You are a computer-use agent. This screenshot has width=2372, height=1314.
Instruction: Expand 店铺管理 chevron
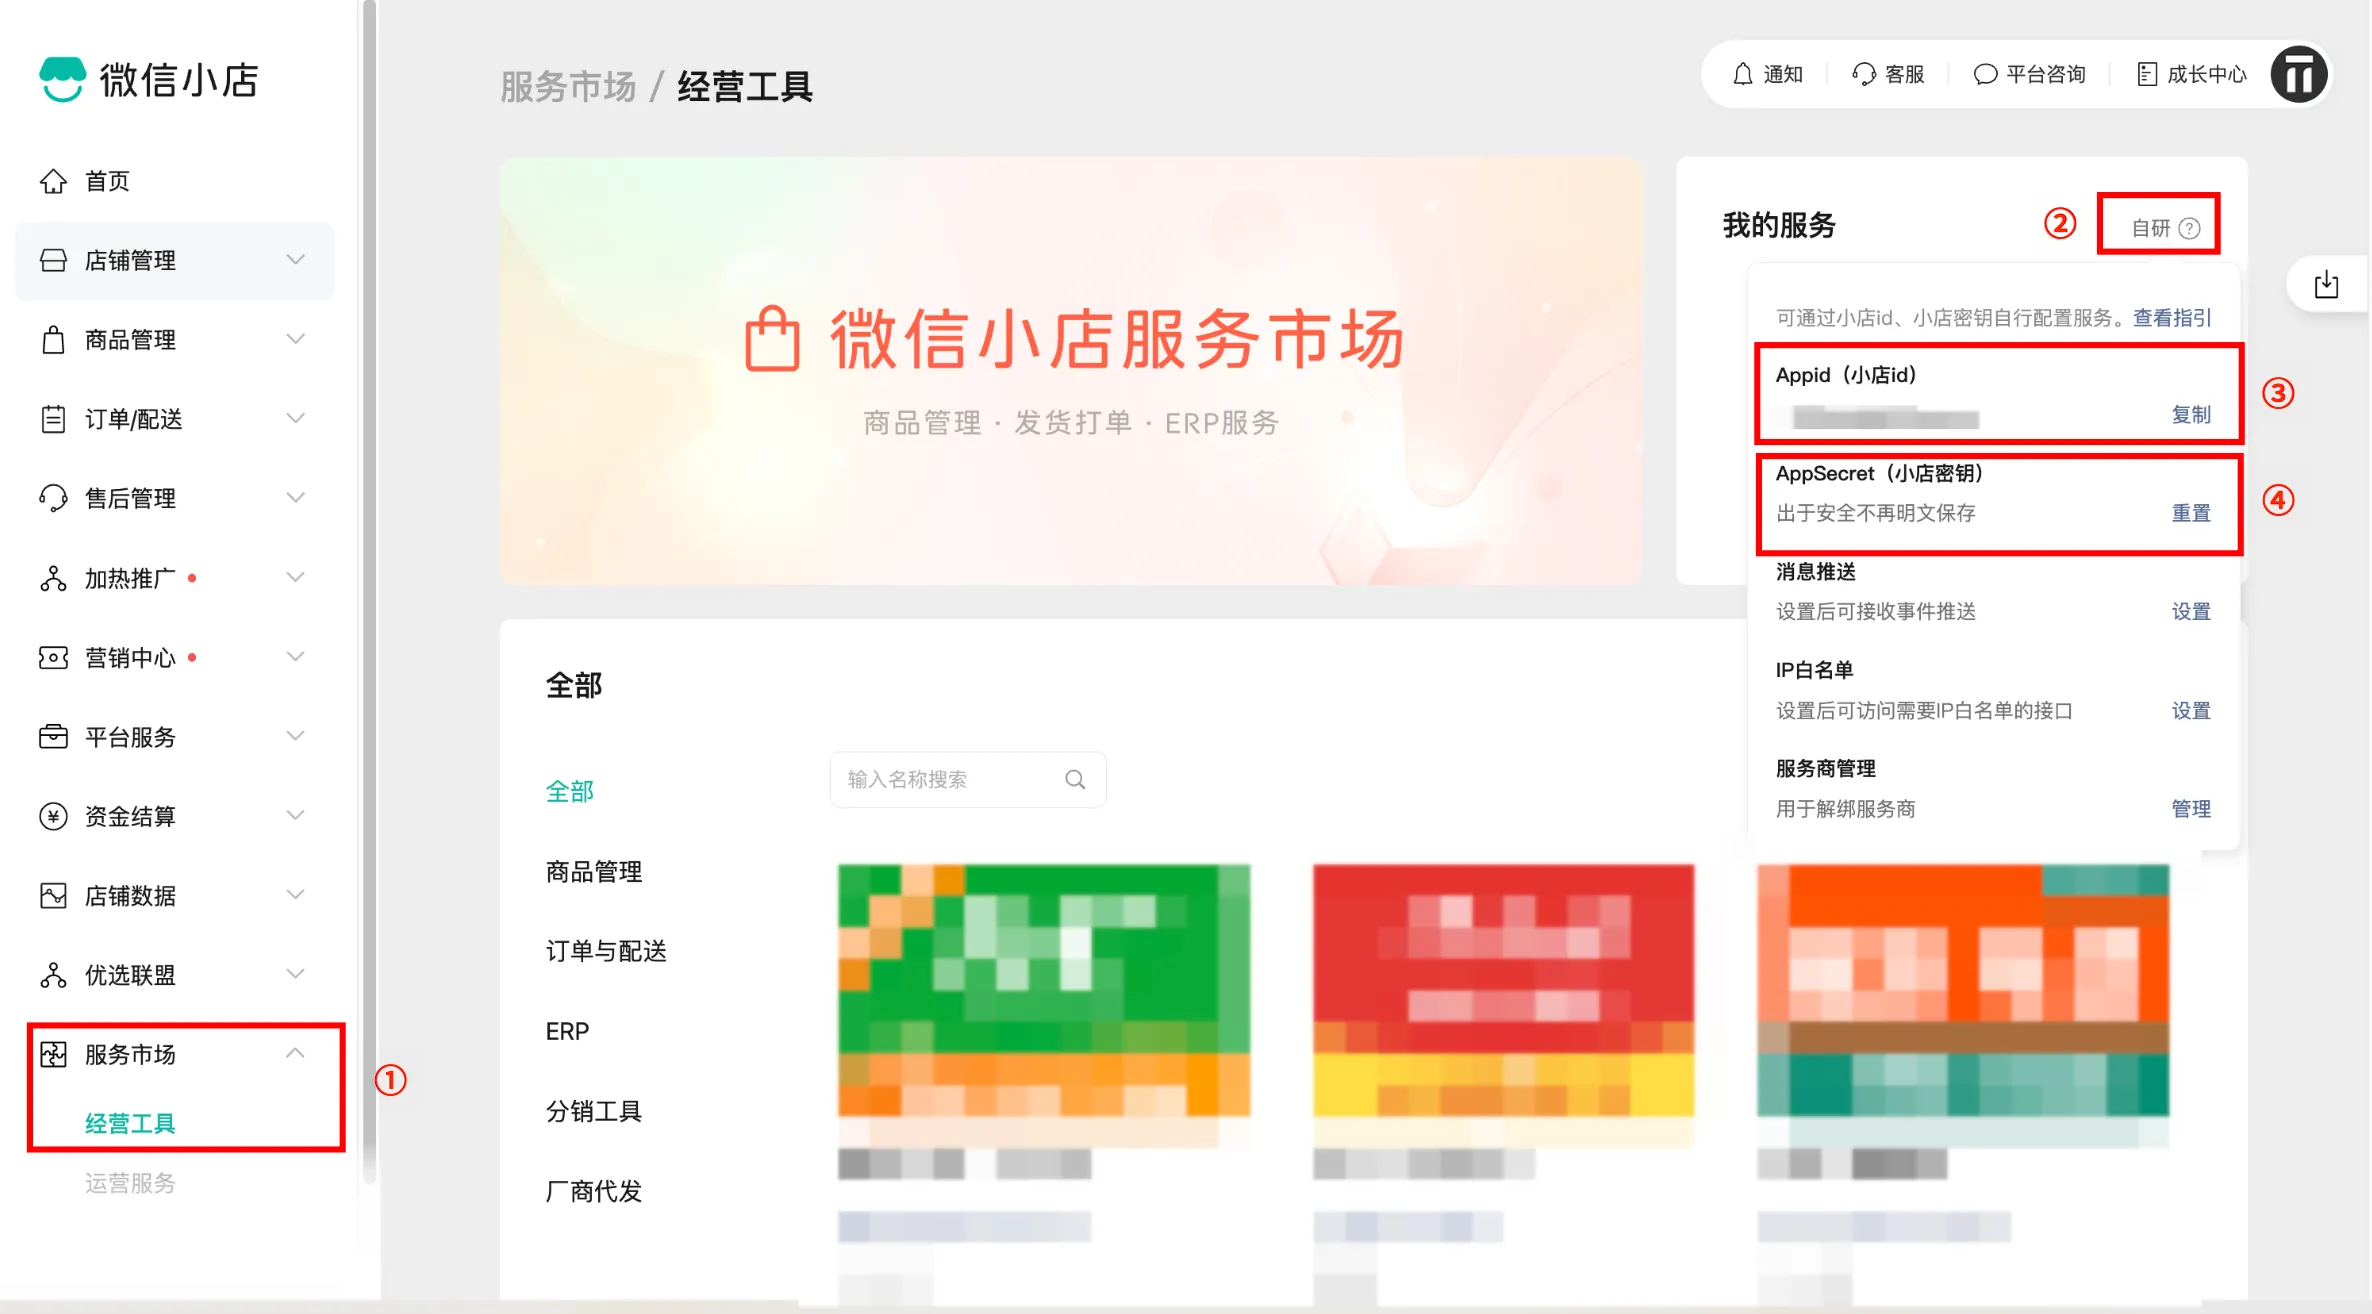295,259
